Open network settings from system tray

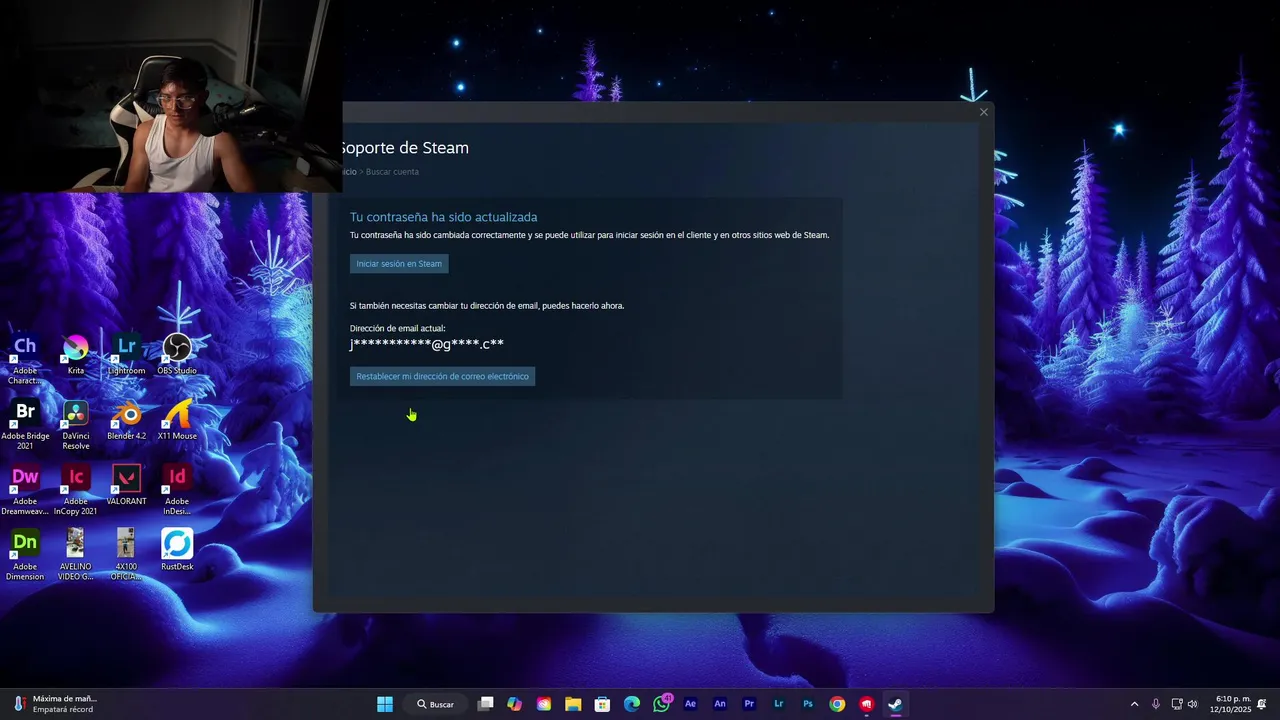tap(1177, 704)
